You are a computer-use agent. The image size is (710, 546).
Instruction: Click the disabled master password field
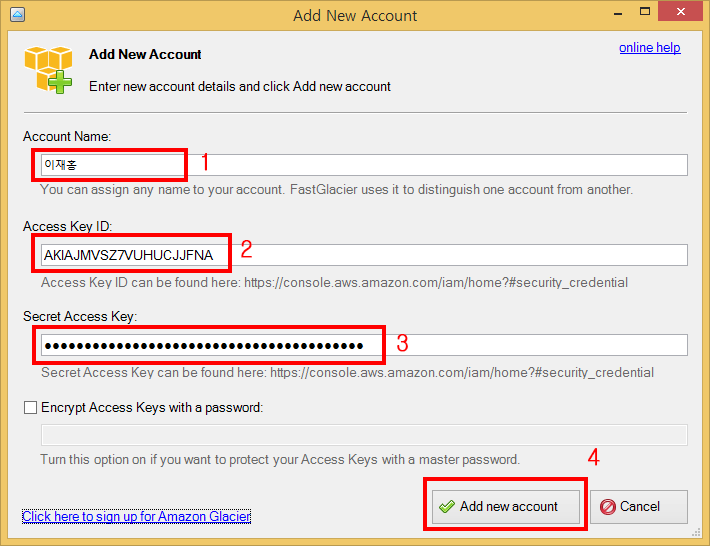363,435
